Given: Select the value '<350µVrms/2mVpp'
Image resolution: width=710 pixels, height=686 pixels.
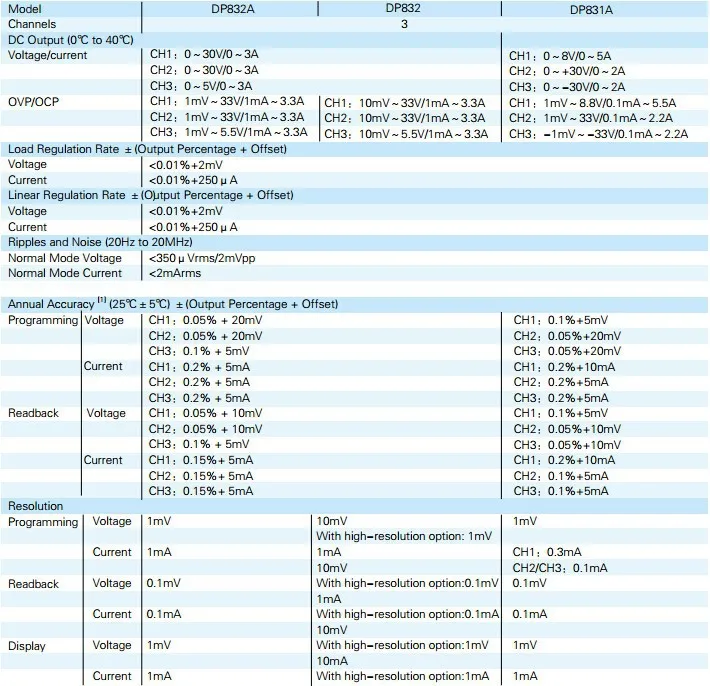Looking at the screenshot, I should pos(202,258).
